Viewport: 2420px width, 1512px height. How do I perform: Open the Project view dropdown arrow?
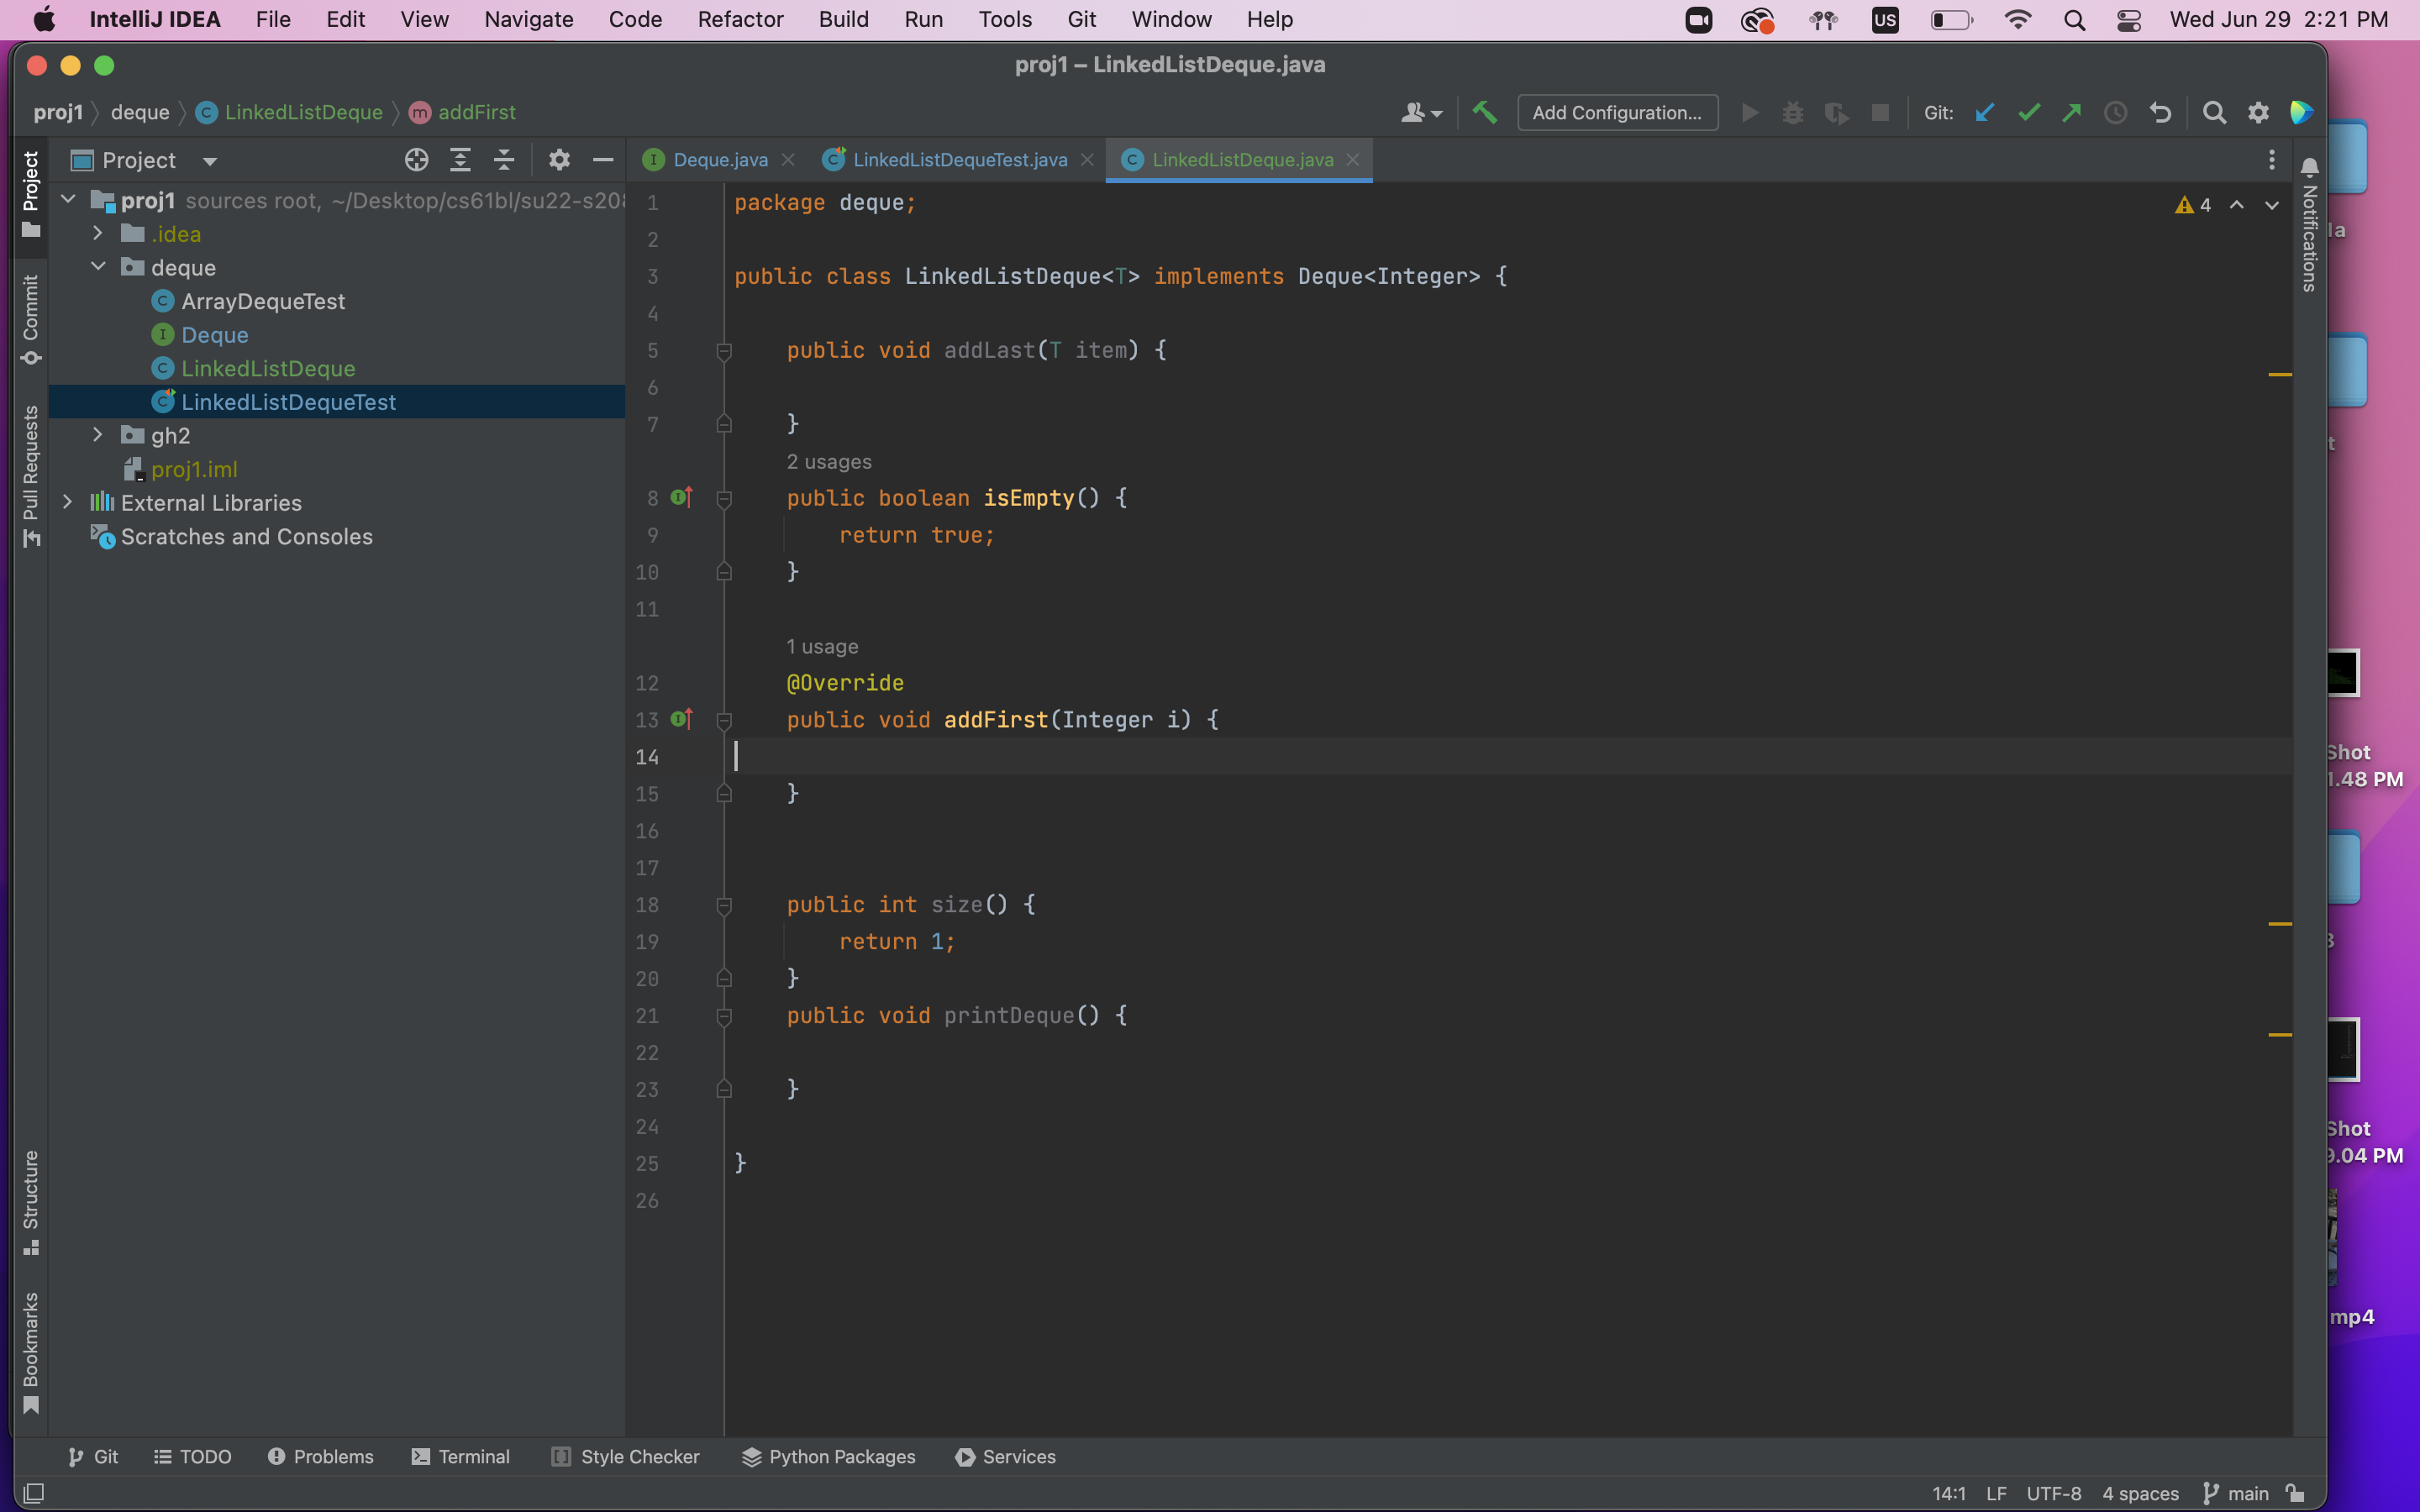210,161
